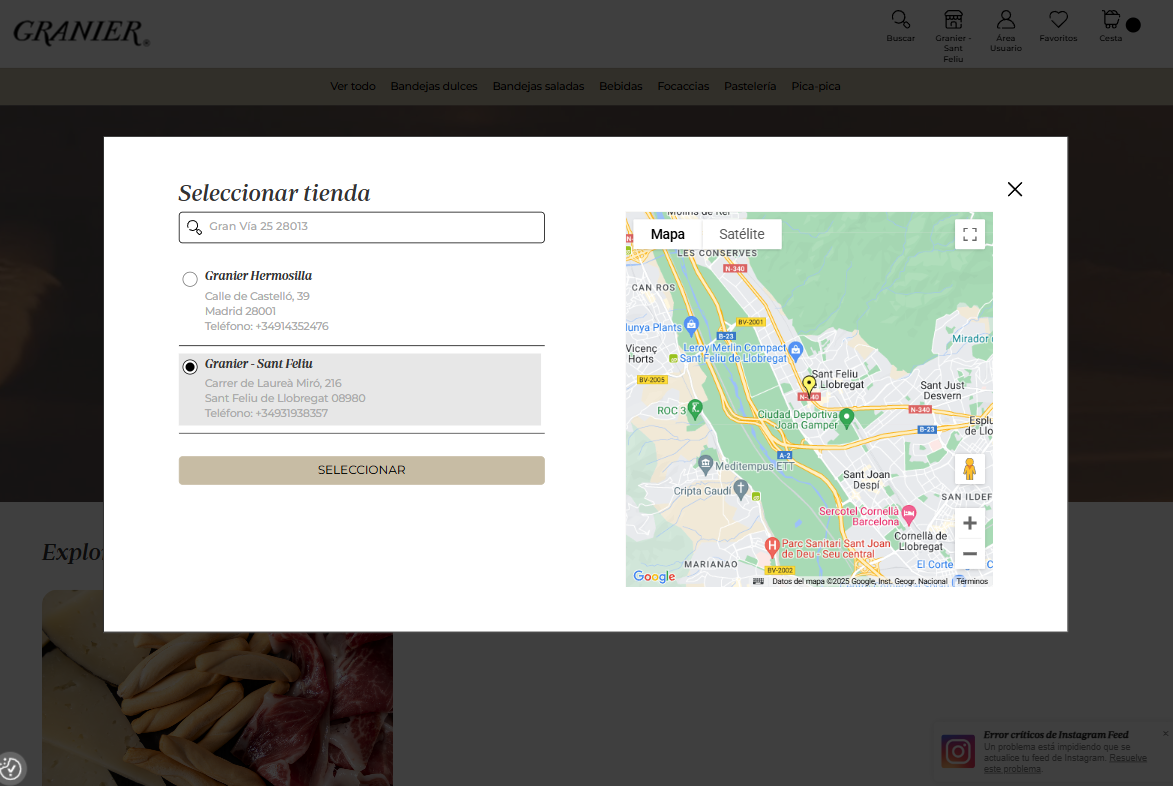Click the Teléfono: +34931938357 text

(x=266, y=413)
